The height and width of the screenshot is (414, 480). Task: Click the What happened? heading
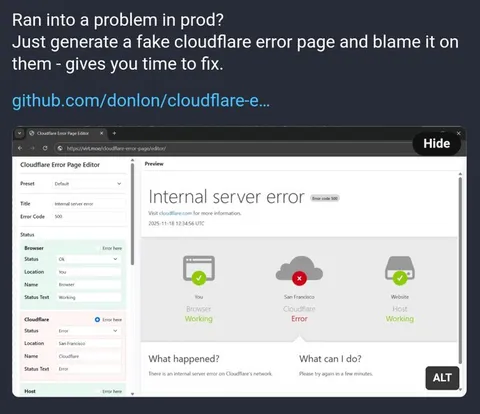click(x=184, y=359)
